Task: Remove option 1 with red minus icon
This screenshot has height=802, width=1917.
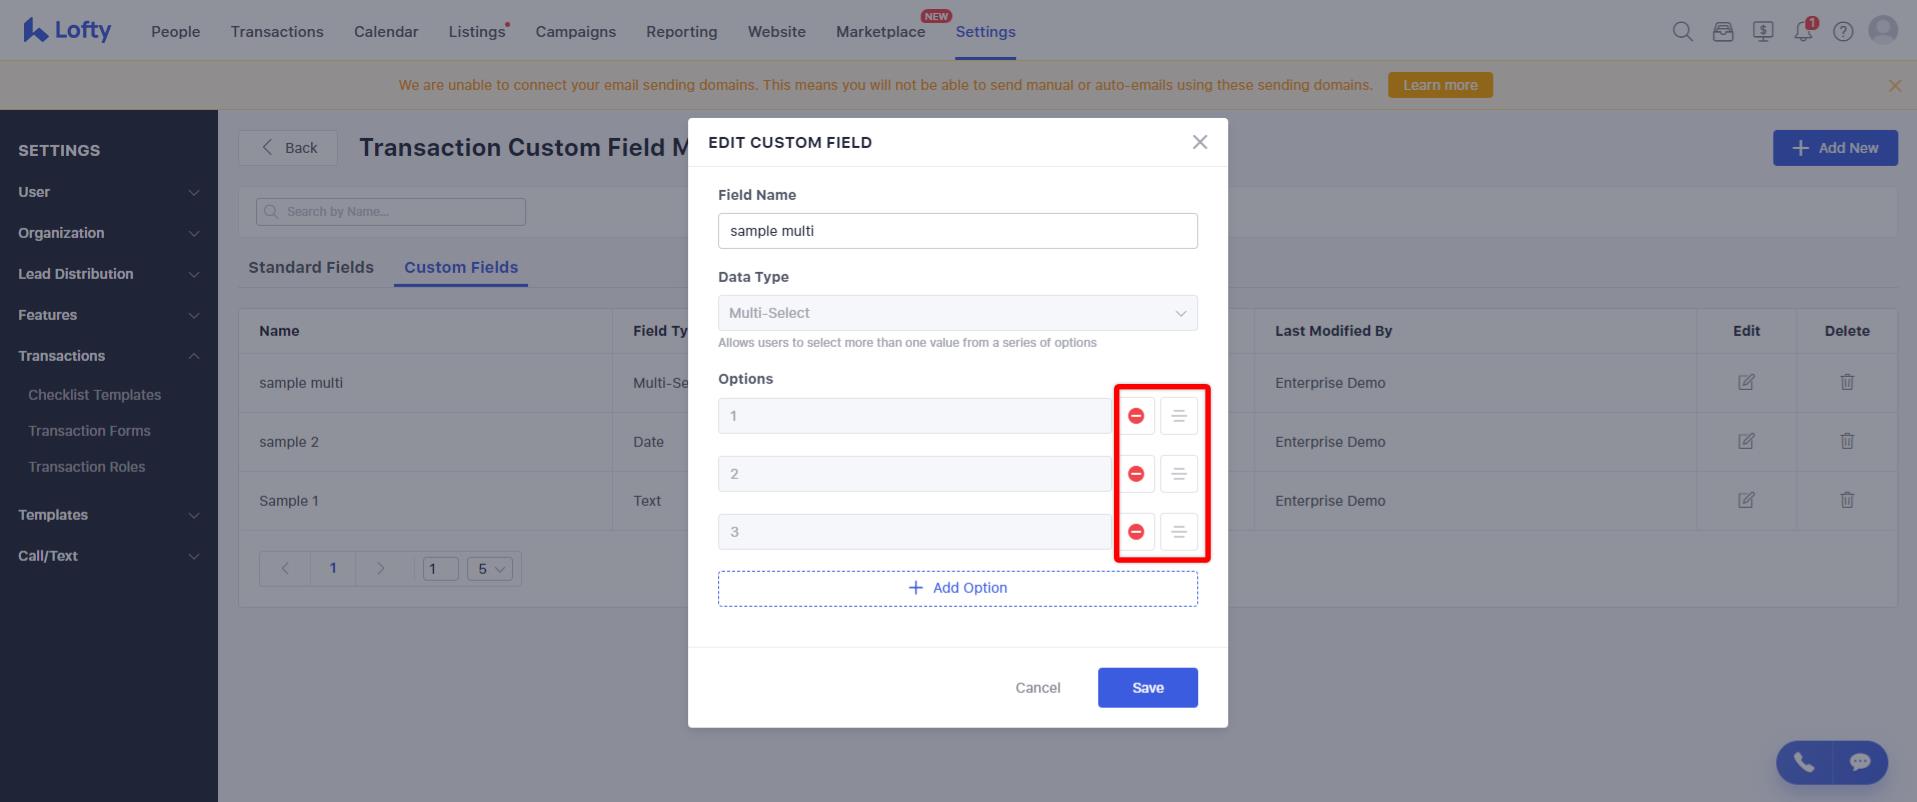Action: click(x=1136, y=416)
